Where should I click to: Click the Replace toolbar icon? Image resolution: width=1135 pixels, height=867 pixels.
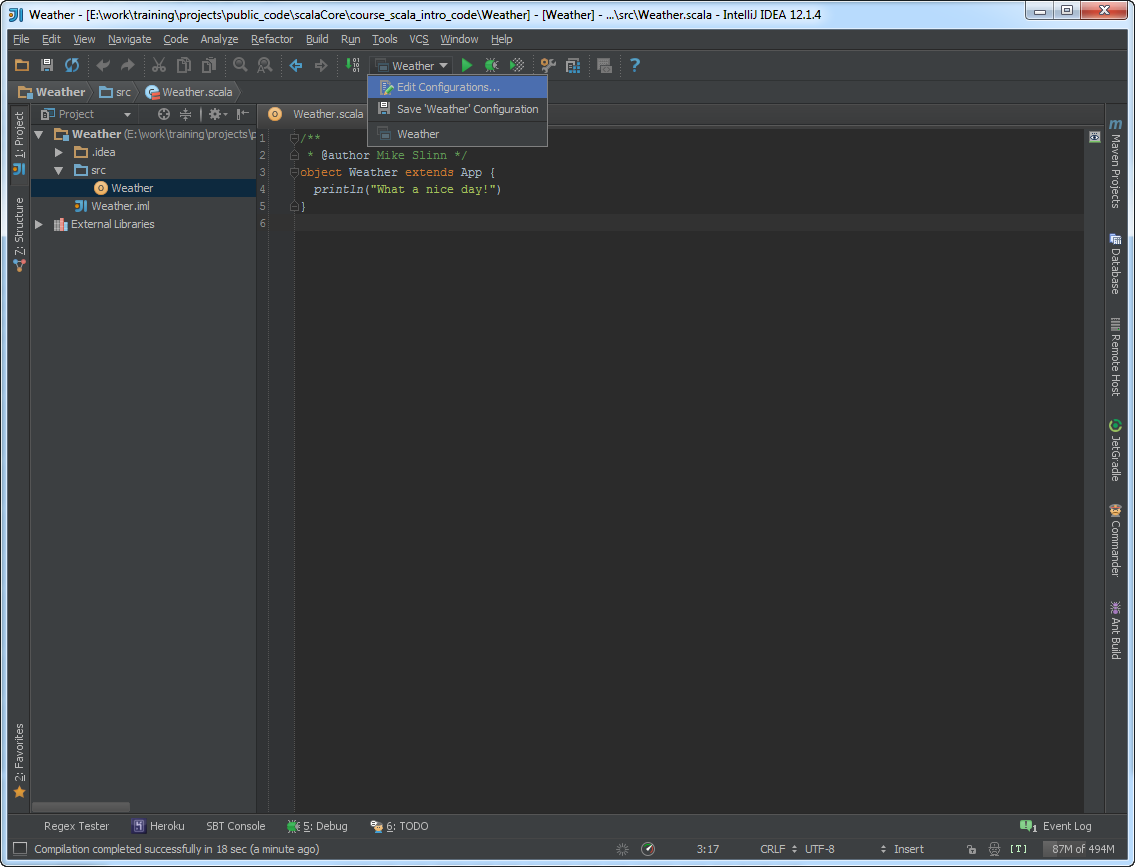265,65
